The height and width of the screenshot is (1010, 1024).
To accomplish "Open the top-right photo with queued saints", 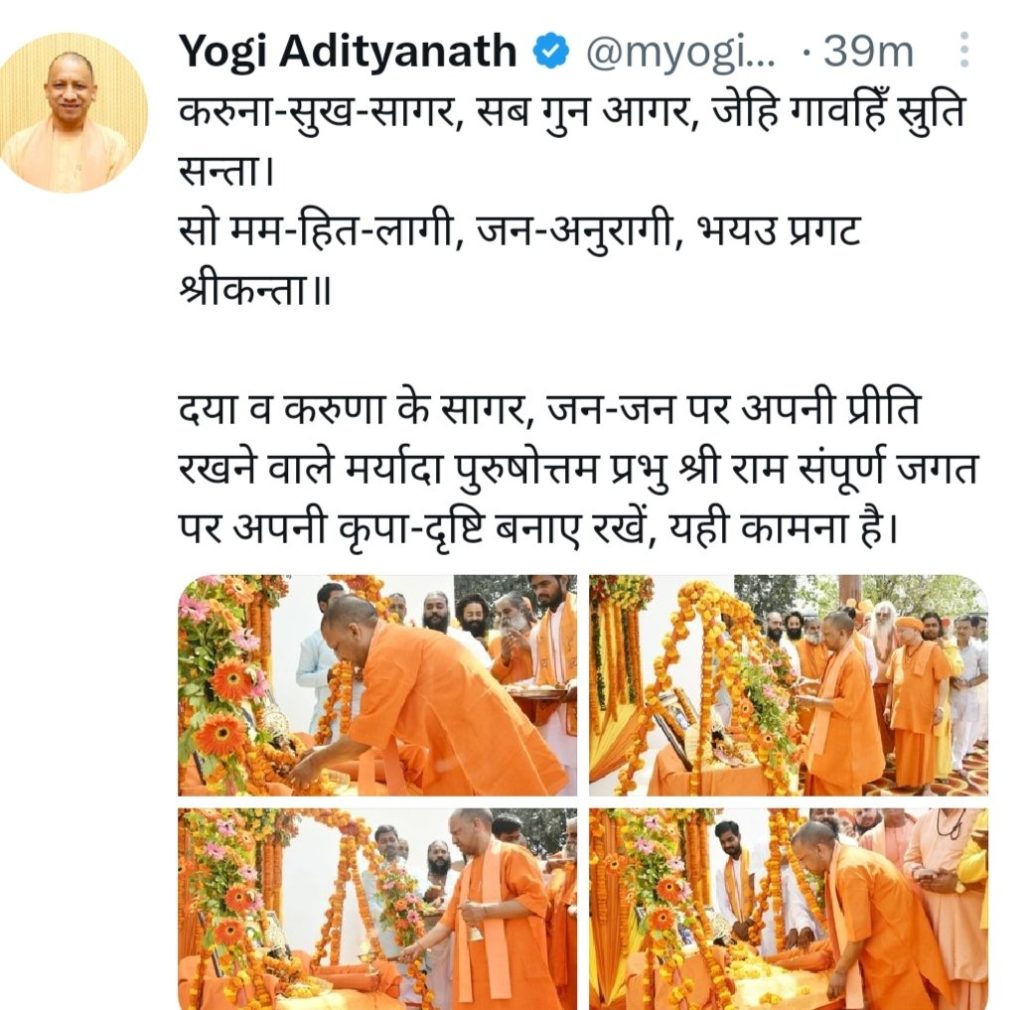I will [x=788, y=686].
